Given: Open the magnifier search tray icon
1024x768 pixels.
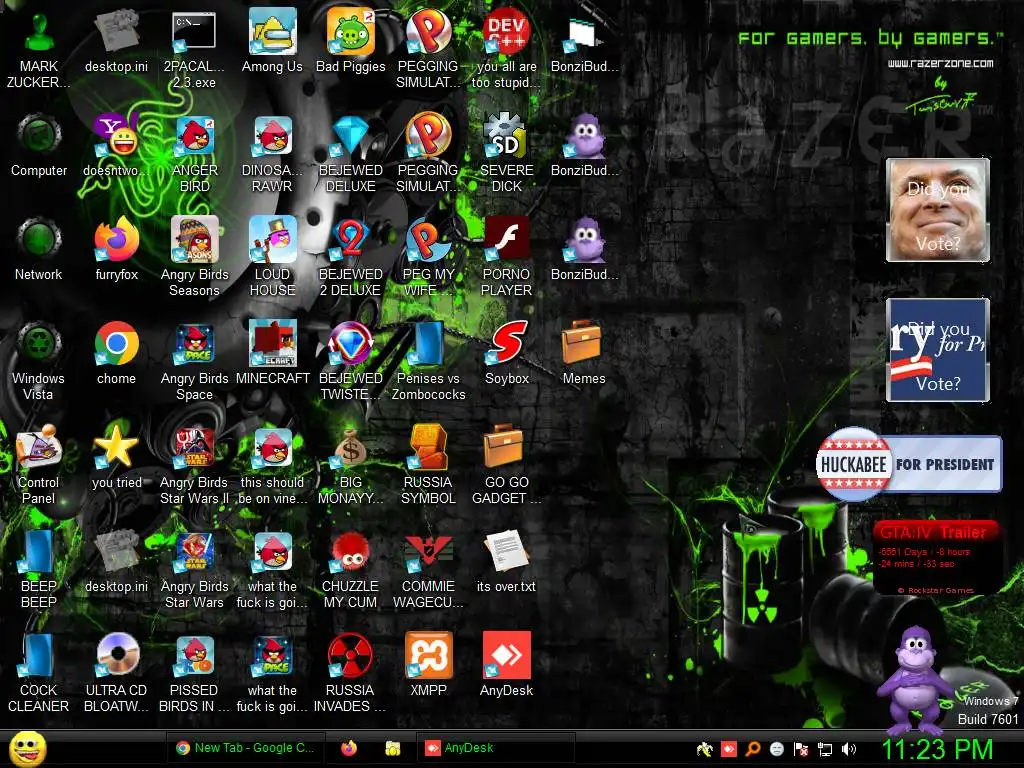Looking at the screenshot, I should (x=752, y=749).
